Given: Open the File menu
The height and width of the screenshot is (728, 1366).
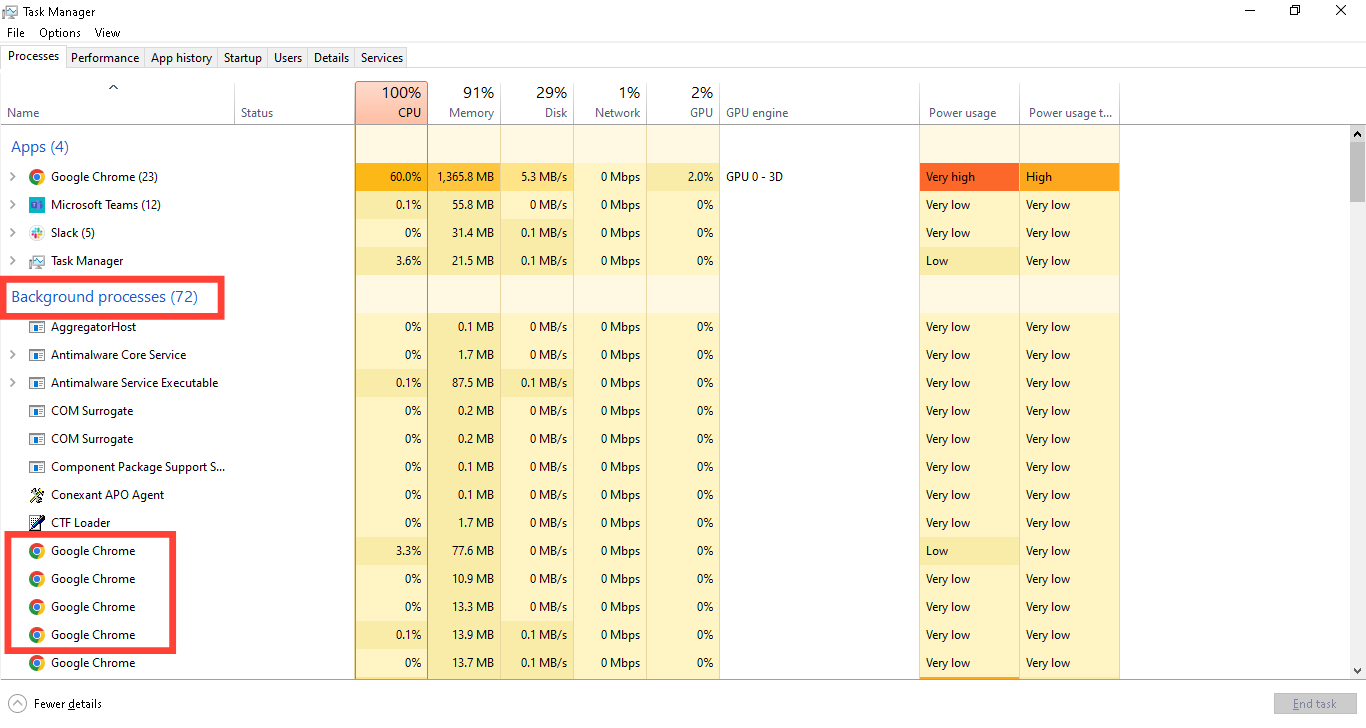Looking at the screenshot, I should point(16,33).
